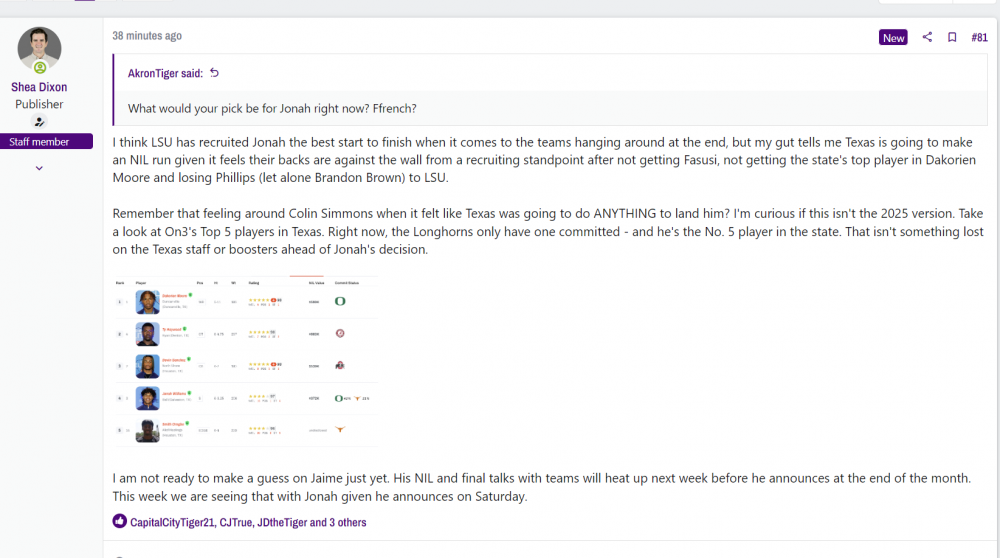
Task: Expand user details chevron below Staff member
Action: pos(40,168)
